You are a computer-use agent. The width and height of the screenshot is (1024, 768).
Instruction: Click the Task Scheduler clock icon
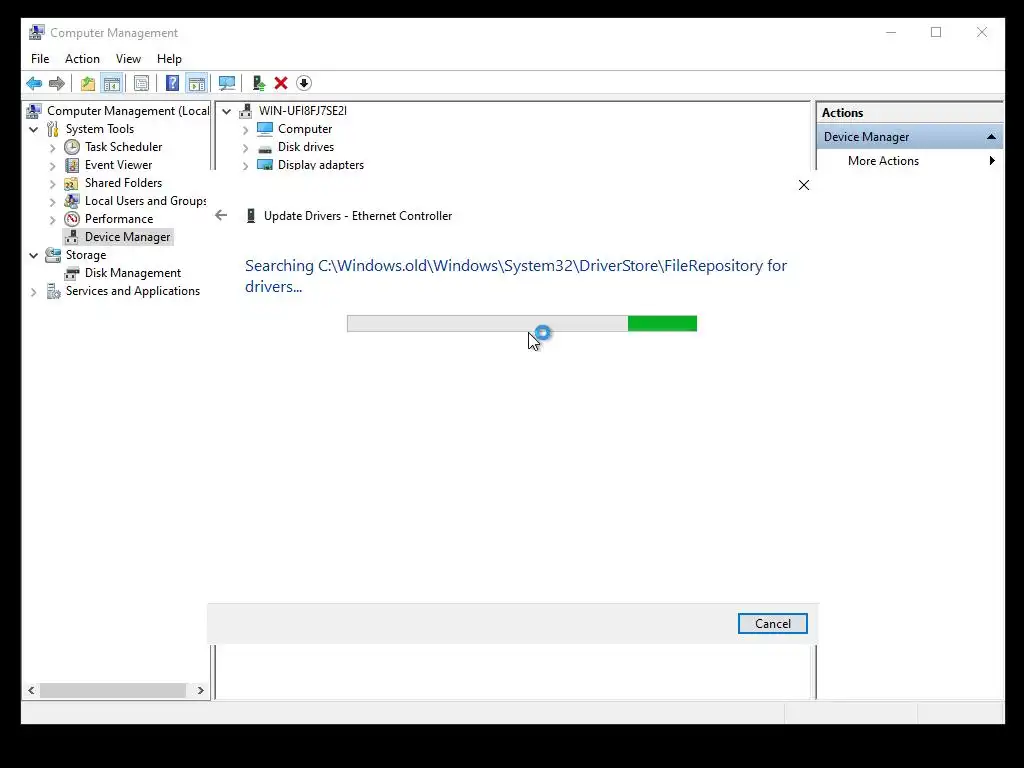coord(72,147)
